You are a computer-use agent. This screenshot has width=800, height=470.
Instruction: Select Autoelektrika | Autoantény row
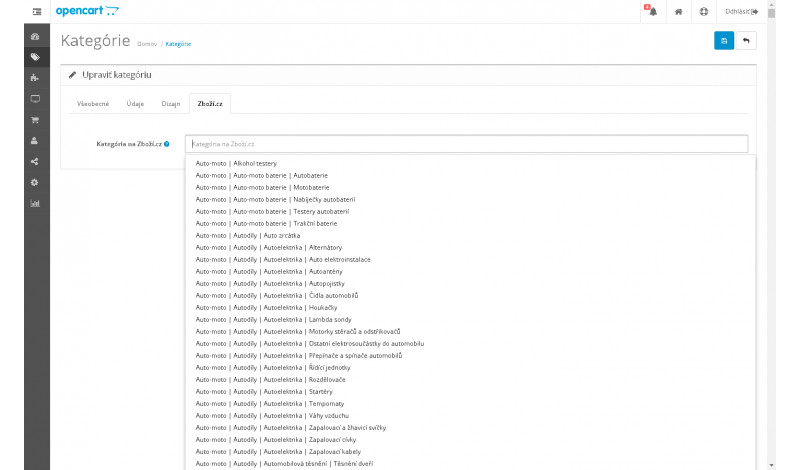[470, 271]
